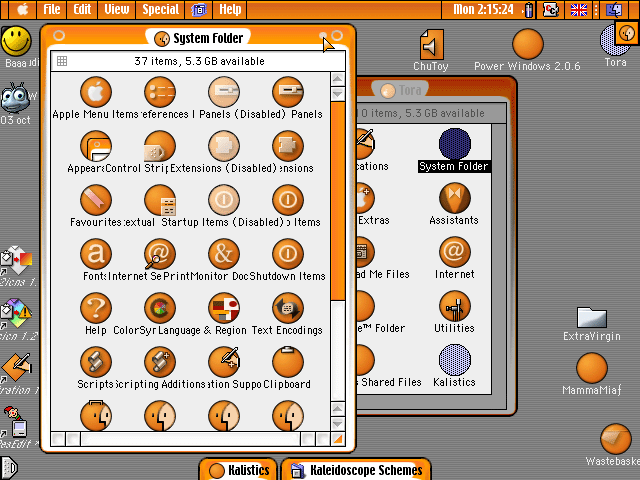Viewport: 640px width, 480px height.
Task: Select System Folder in Tora window
Action: click(x=454, y=144)
